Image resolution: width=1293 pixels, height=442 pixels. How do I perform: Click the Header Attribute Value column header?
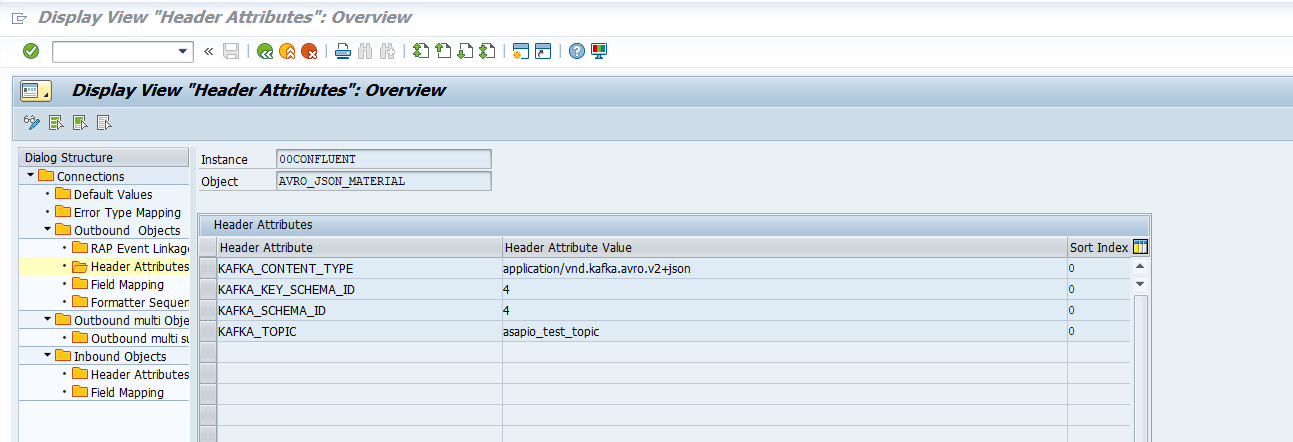(x=785, y=247)
